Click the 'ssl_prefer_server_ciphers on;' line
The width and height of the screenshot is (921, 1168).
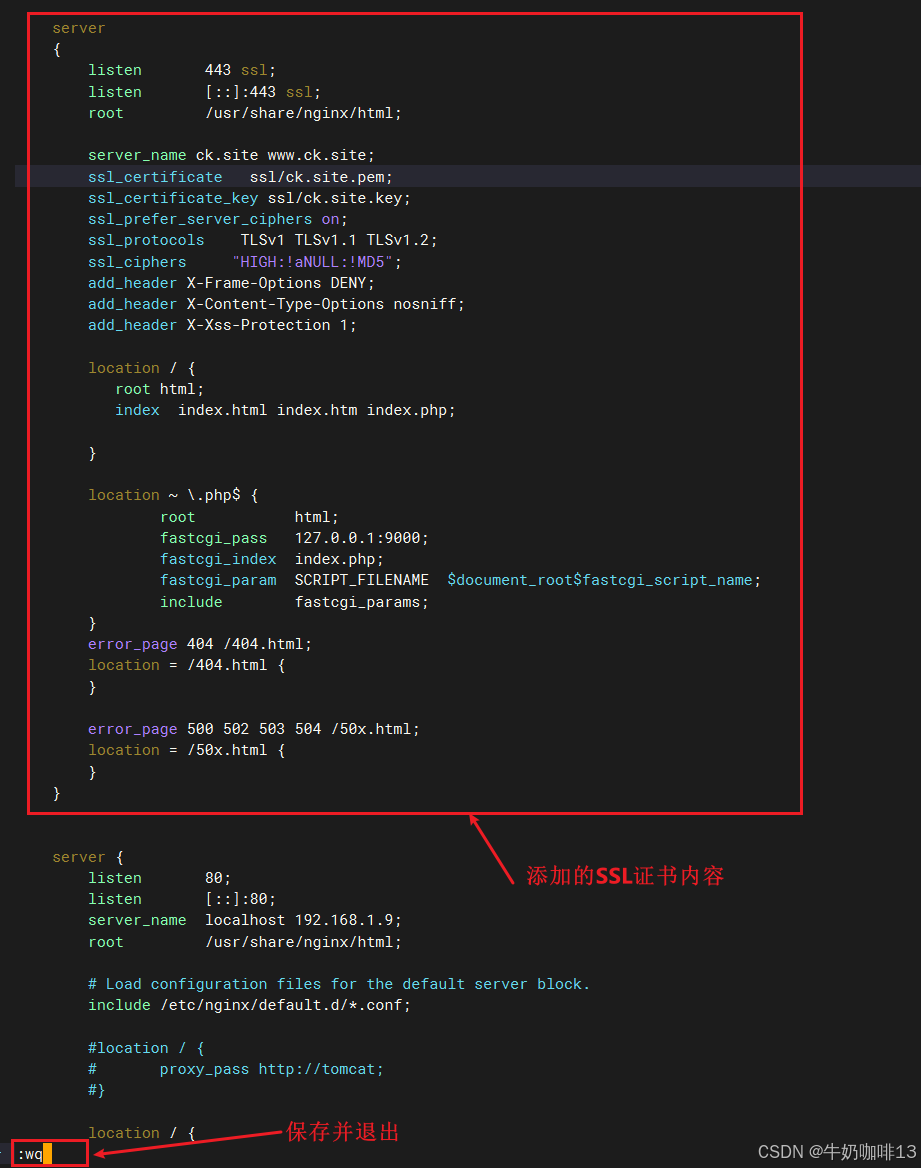[x=218, y=219]
